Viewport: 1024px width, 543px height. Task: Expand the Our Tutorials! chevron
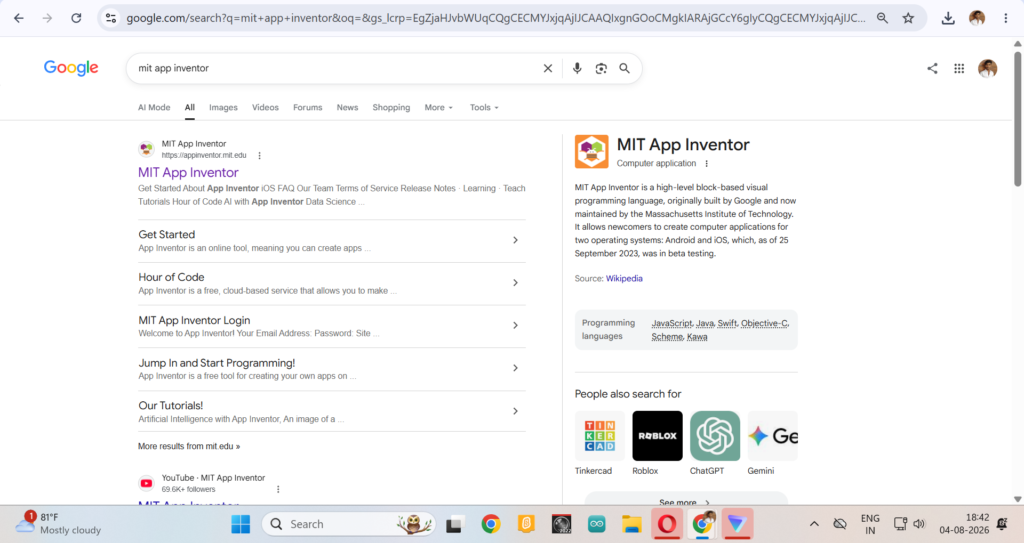tap(515, 411)
